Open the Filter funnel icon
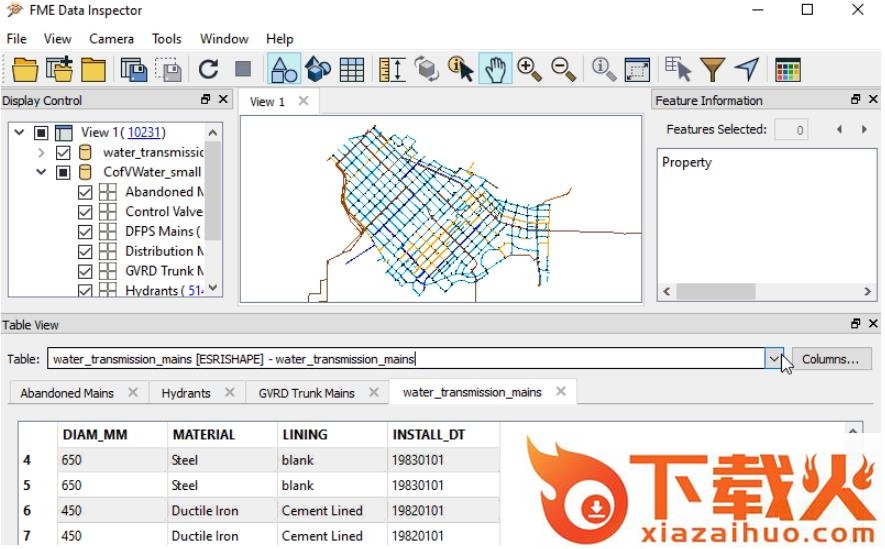 [x=712, y=70]
